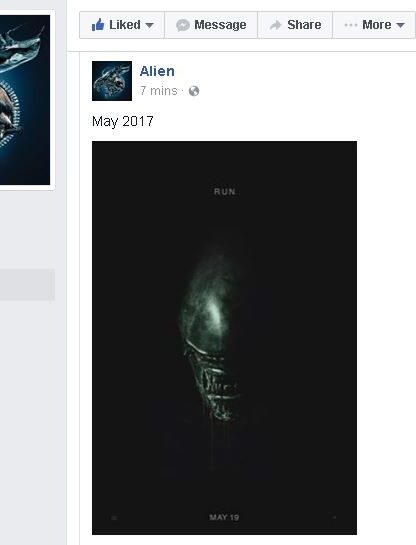This screenshot has height=545, width=416.
Task: Click the speech bubble icon beside Message
Action: point(183,25)
